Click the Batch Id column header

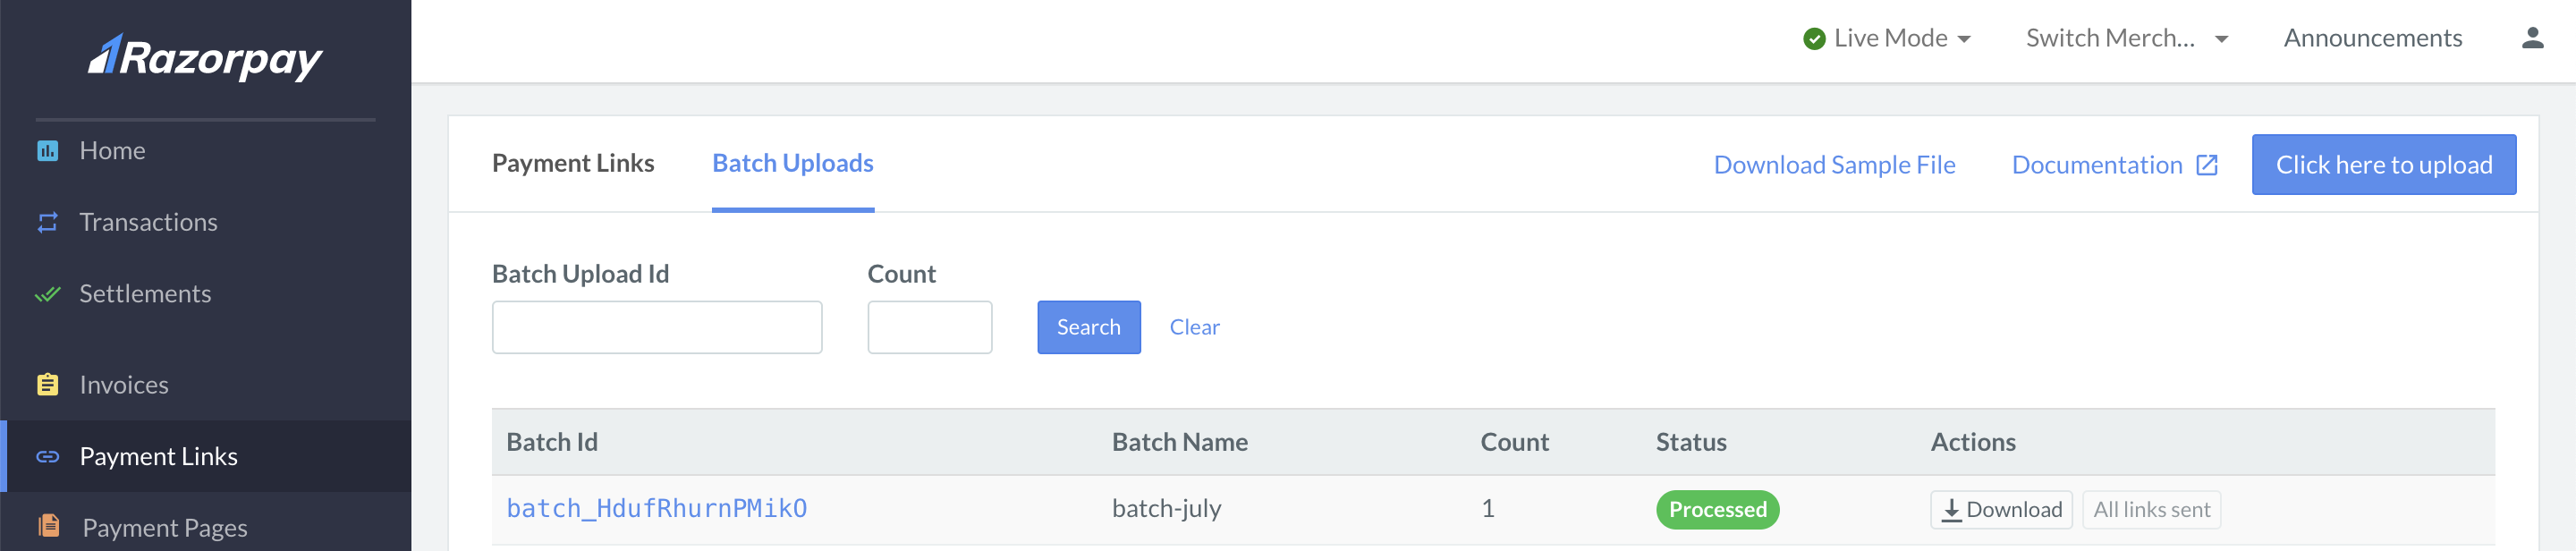pyautogui.click(x=552, y=442)
